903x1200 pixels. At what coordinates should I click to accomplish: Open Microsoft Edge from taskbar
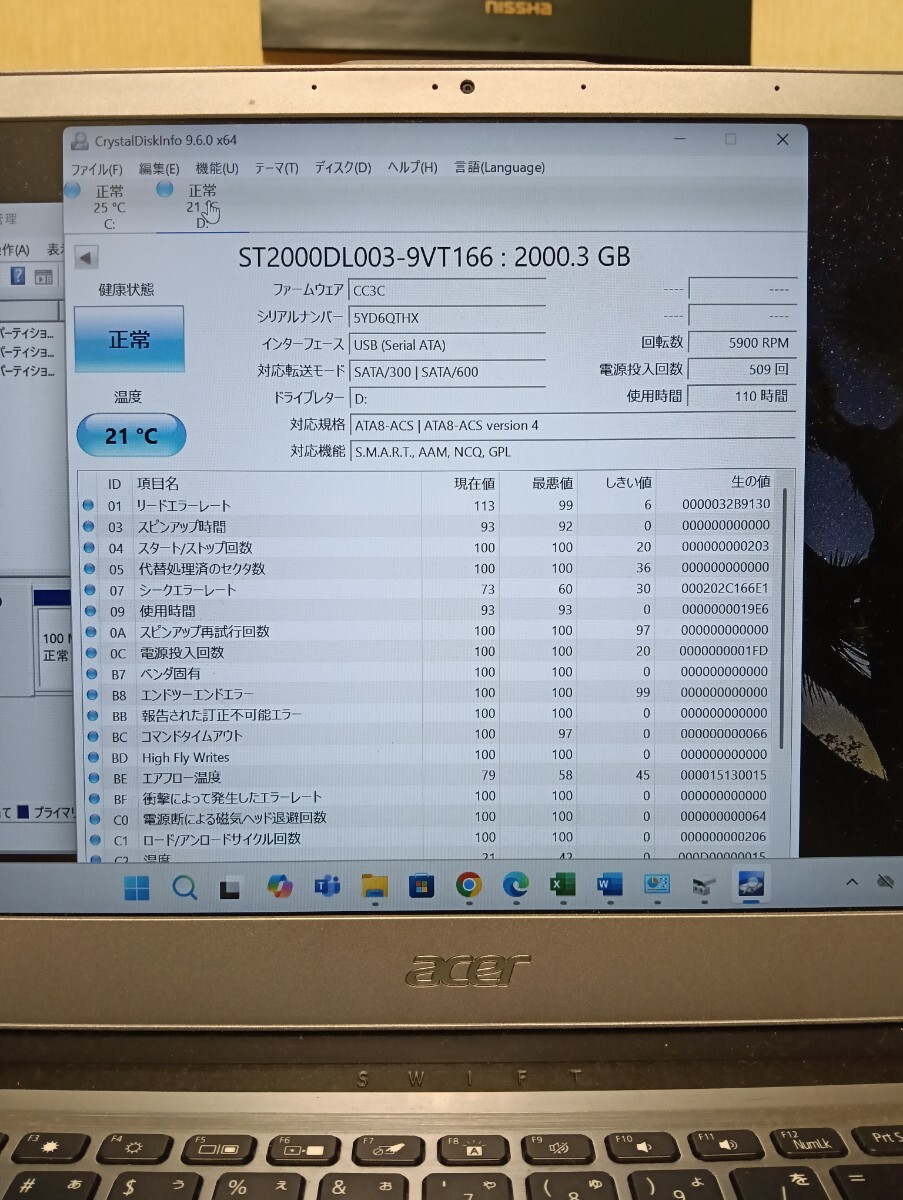tap(515, 885)
